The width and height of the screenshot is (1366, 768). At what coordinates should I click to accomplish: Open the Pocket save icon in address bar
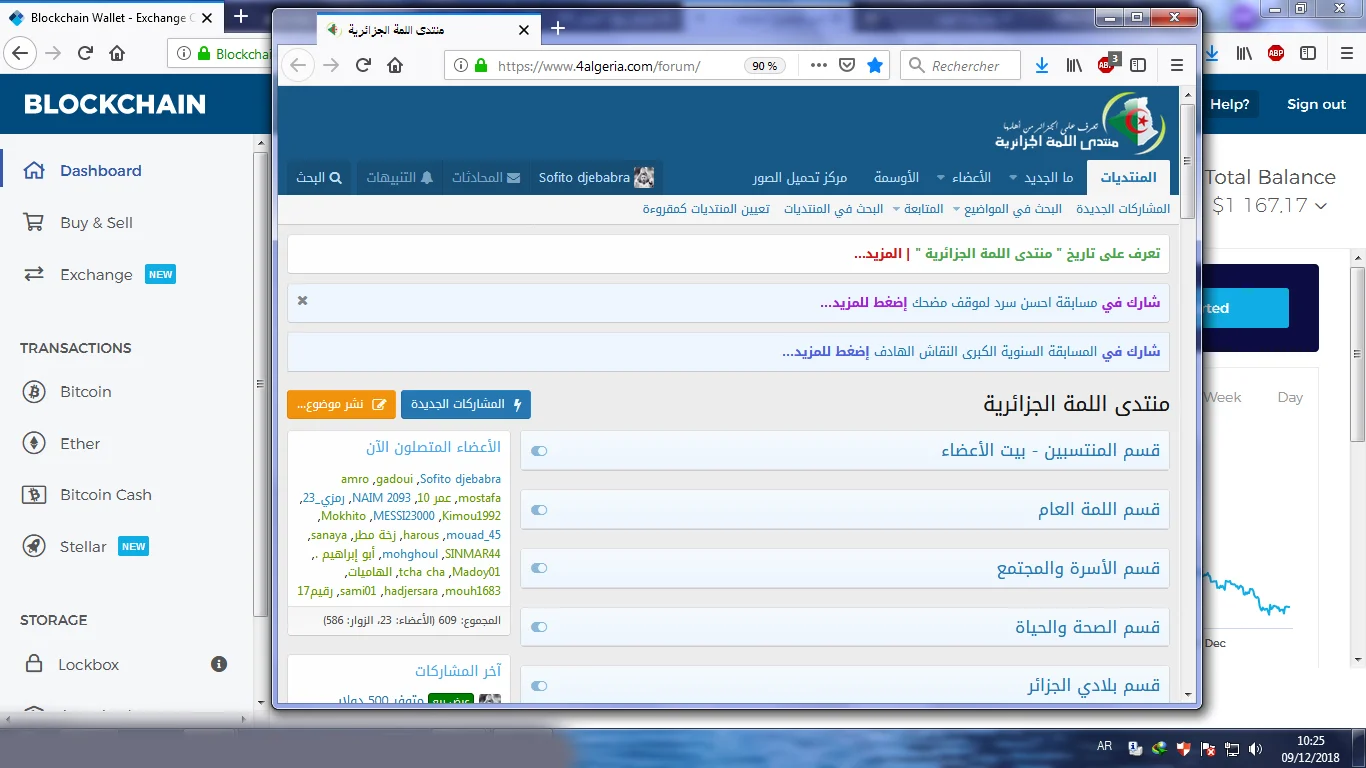click(x=846, y=65)
